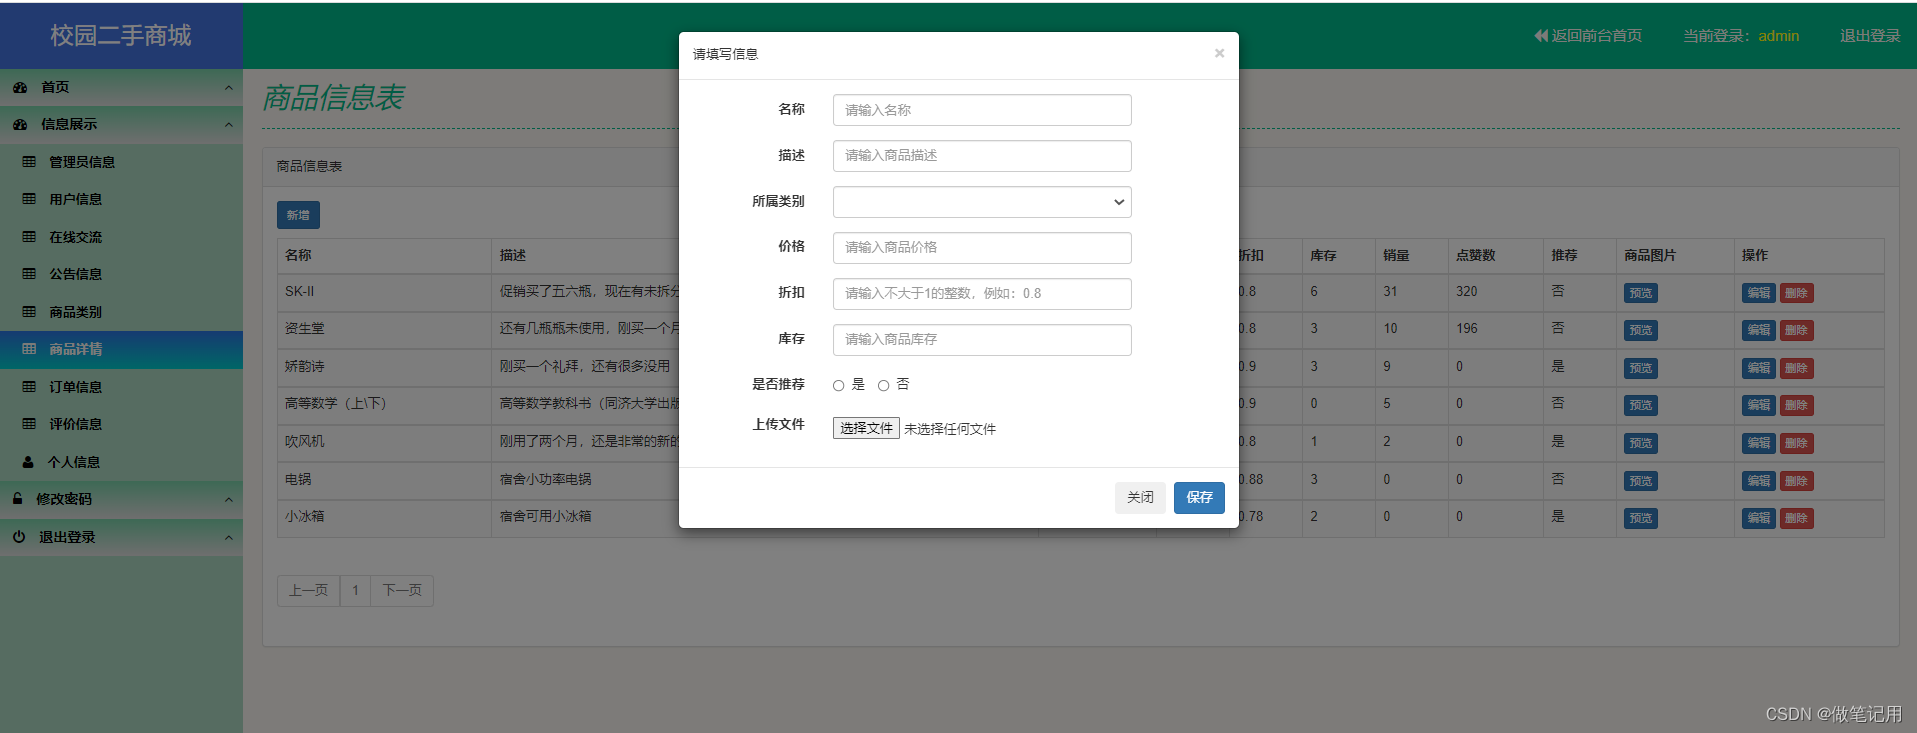Click 编辑 for the 娇韵诗 row
1917x733 pixels.
(x=1759, y=368)
